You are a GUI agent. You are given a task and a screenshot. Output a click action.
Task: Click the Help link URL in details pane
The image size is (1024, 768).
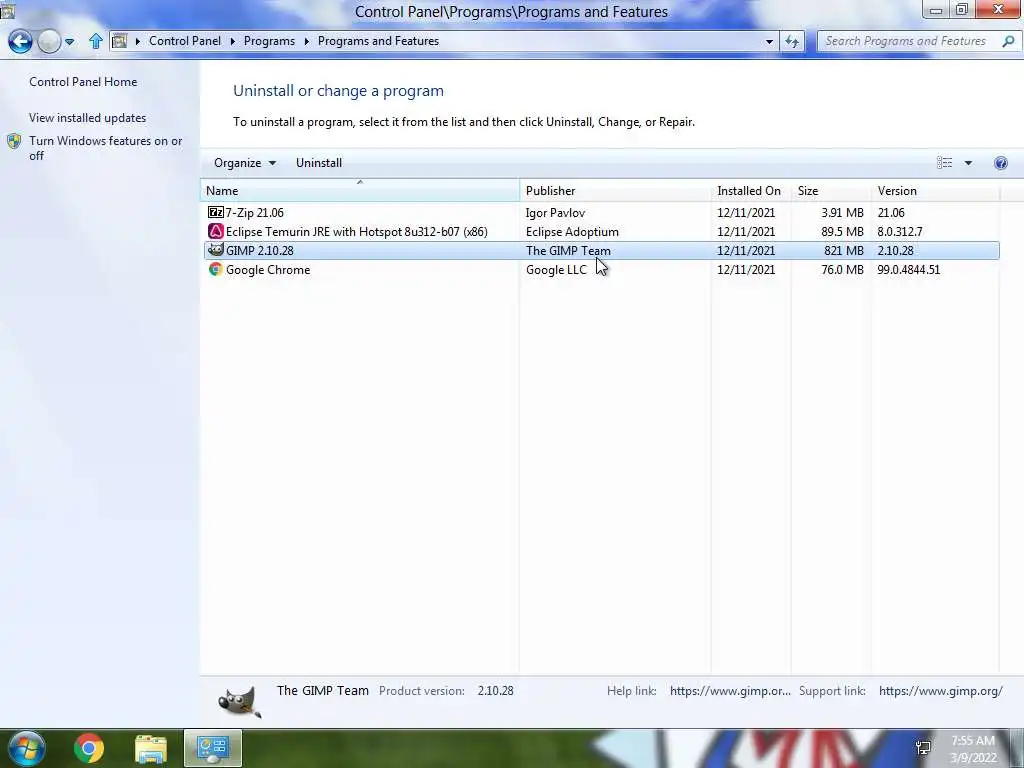coord(730,690)
